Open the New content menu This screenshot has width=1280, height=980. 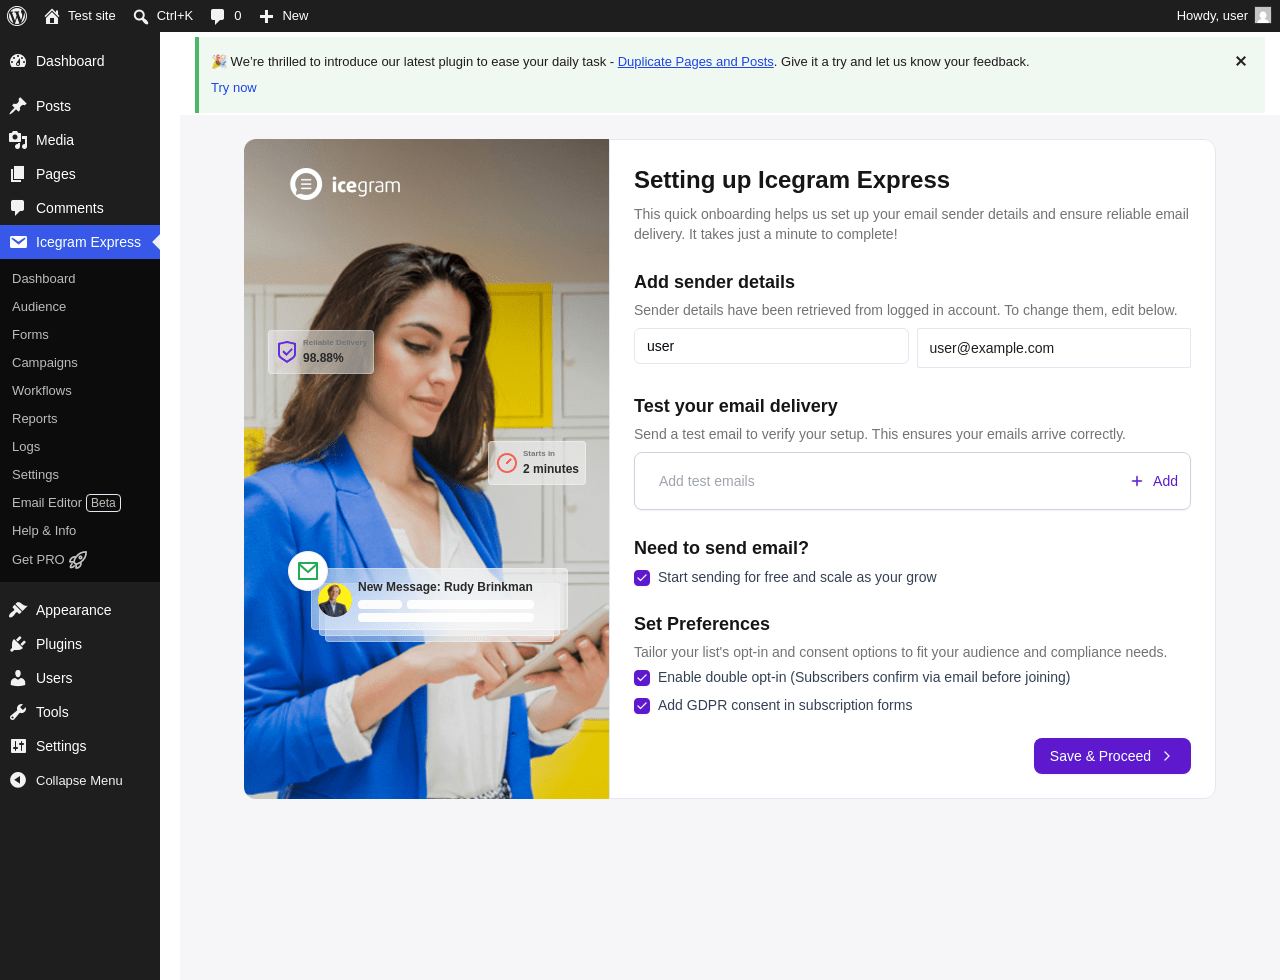click(284, 16)
